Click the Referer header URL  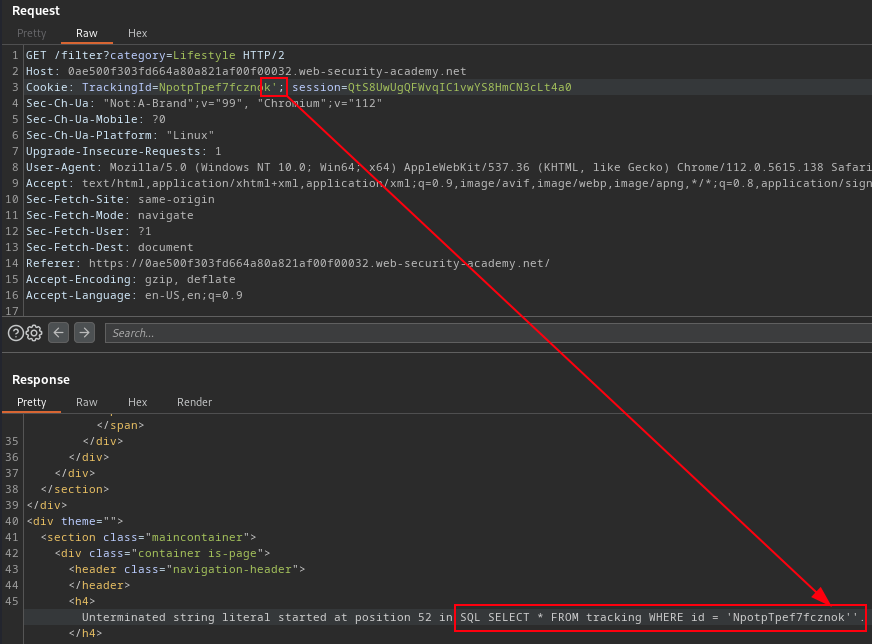[319, 264]
